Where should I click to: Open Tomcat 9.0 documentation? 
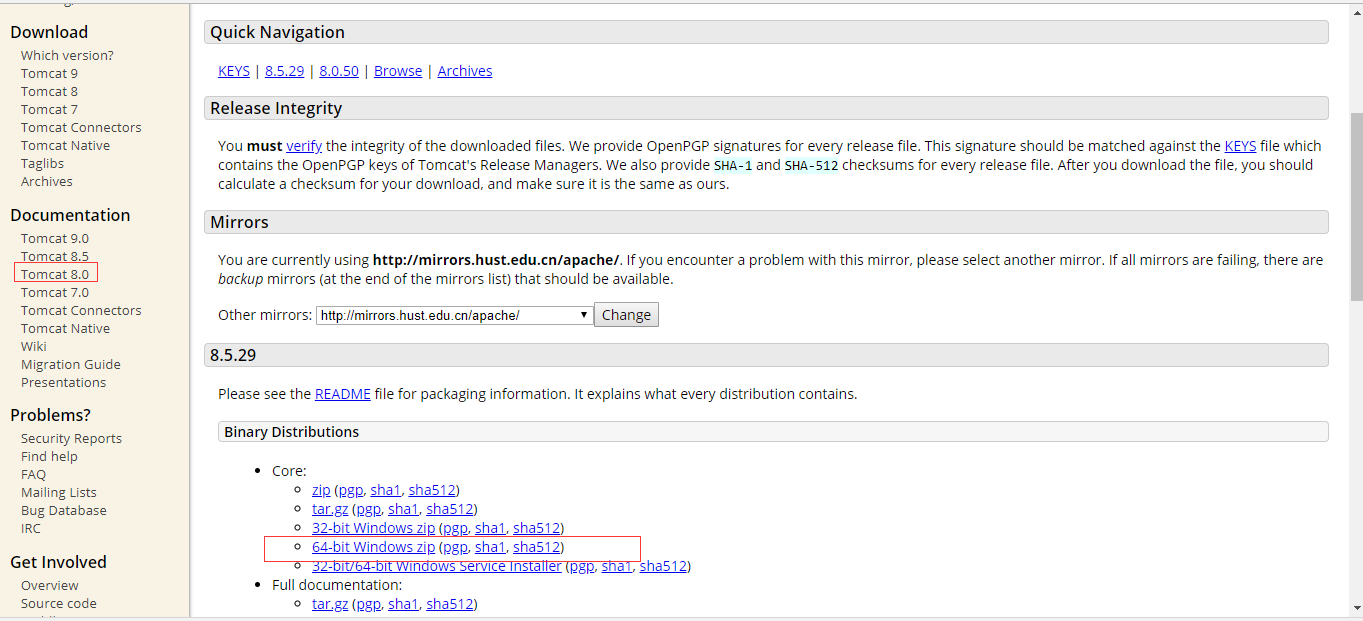(x=55, y=238)
